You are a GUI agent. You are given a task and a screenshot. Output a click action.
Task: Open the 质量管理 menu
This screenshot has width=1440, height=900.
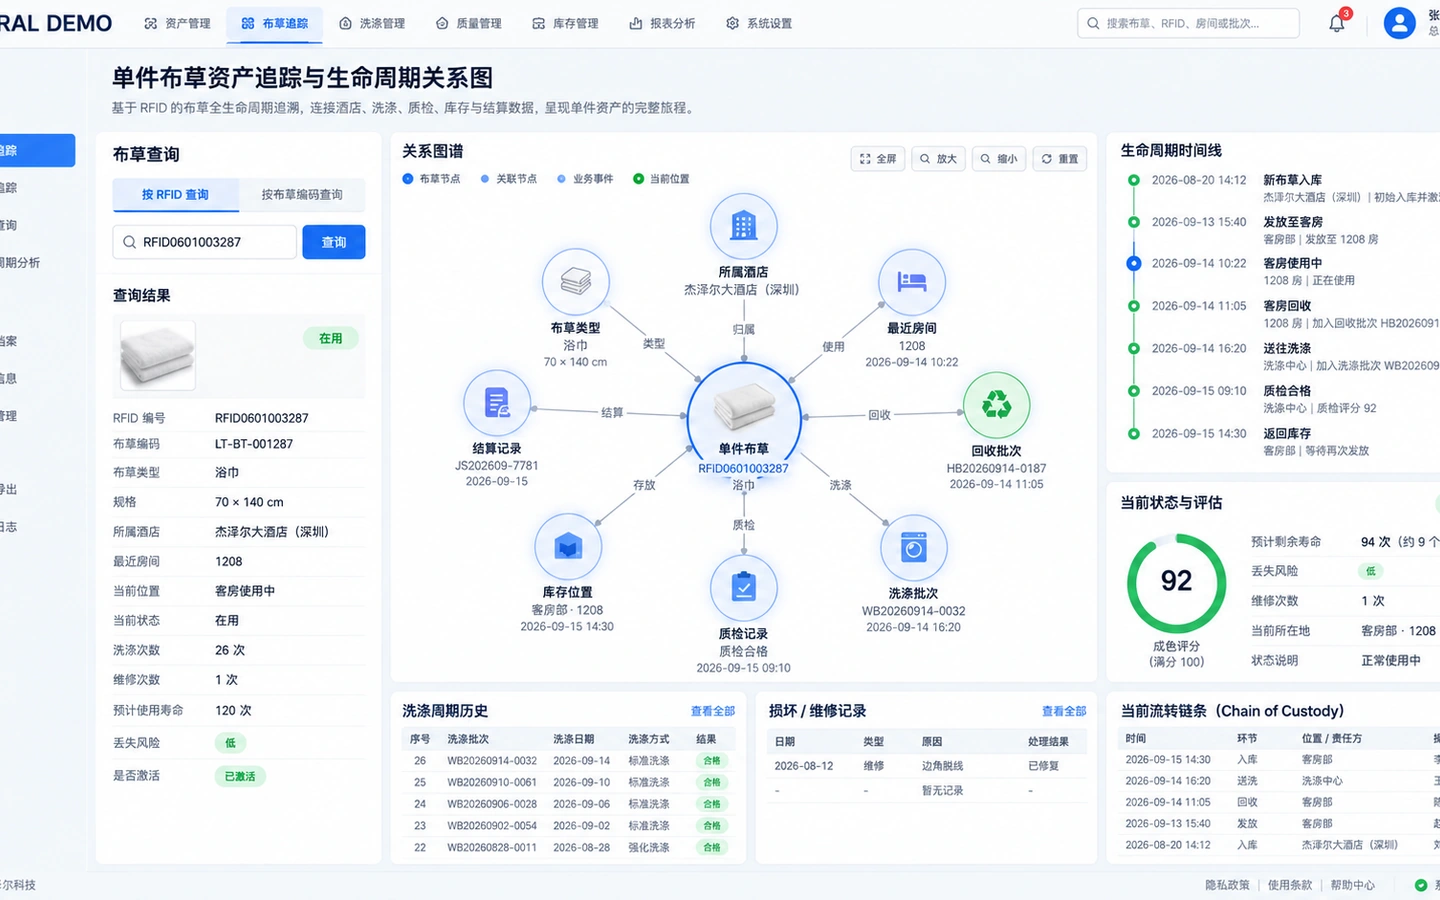click(469, 23)
